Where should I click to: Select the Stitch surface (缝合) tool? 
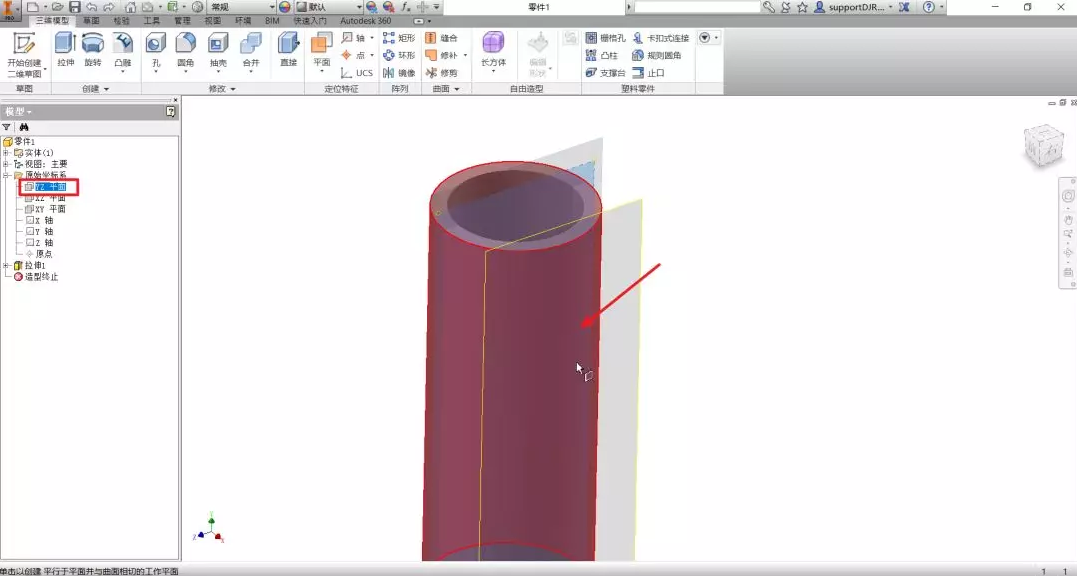pos(441,38)
